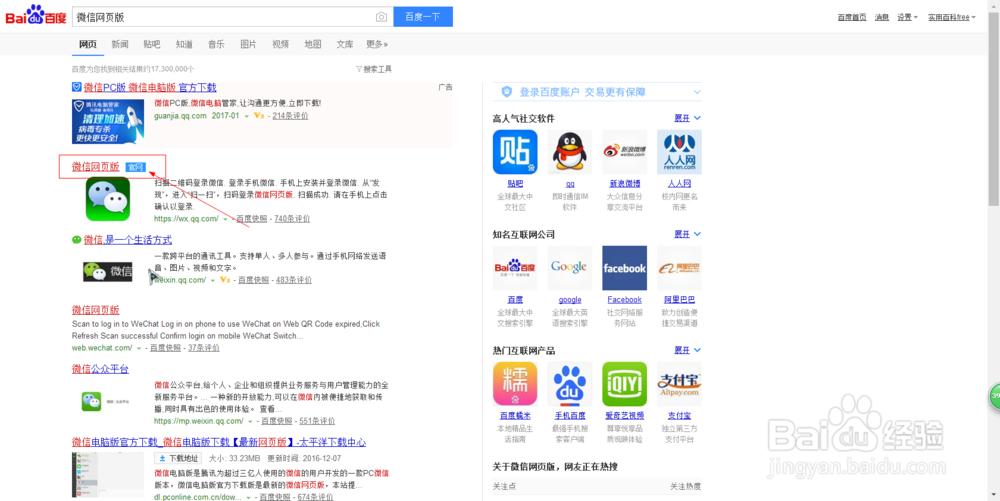Open 微信,是一个生活方式 result

tap(128, 240)
